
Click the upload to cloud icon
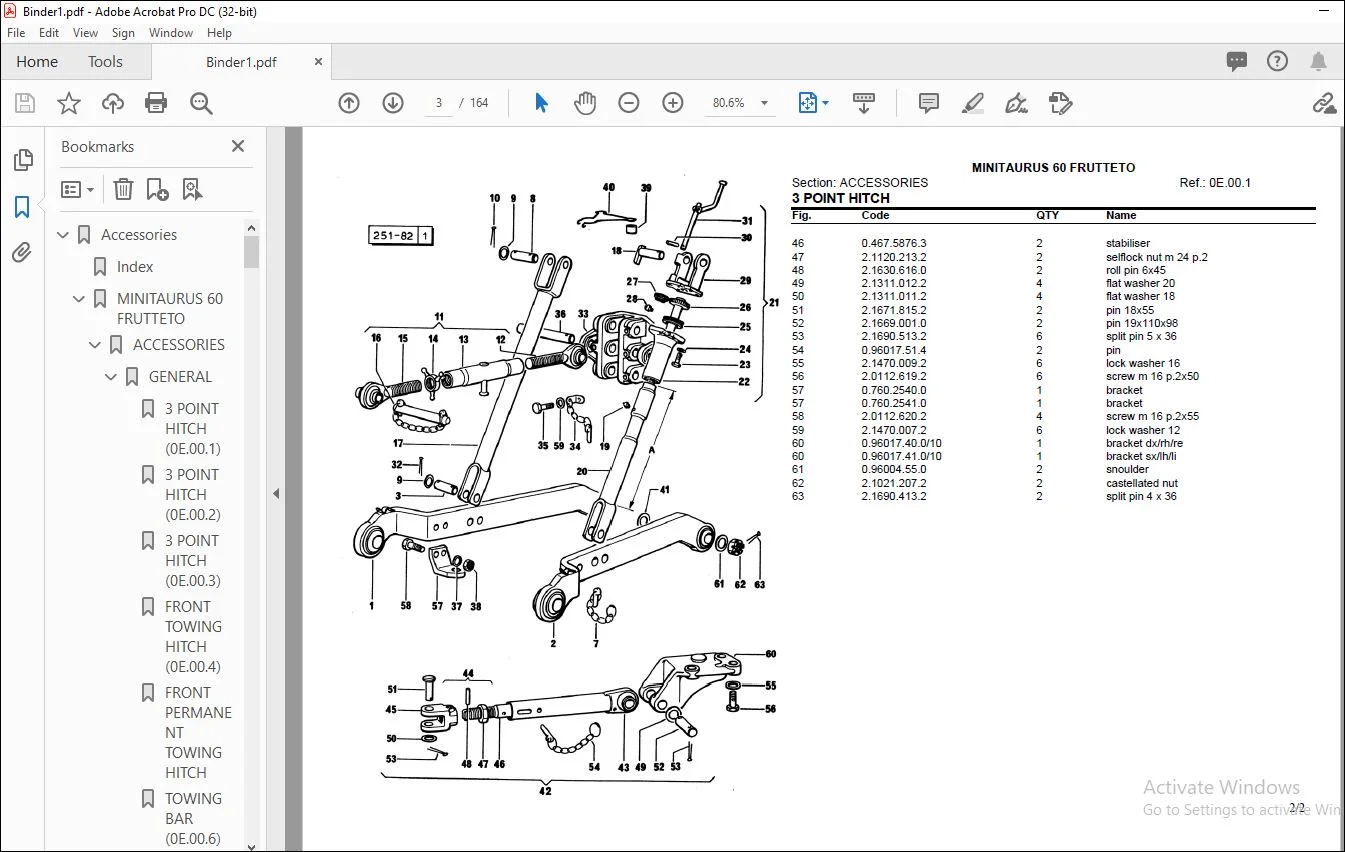[113, 103]
